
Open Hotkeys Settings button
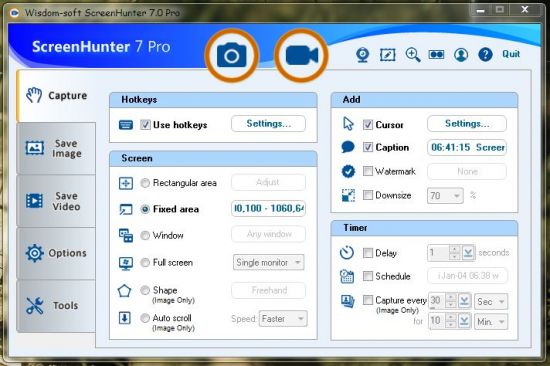click(268, 124)
